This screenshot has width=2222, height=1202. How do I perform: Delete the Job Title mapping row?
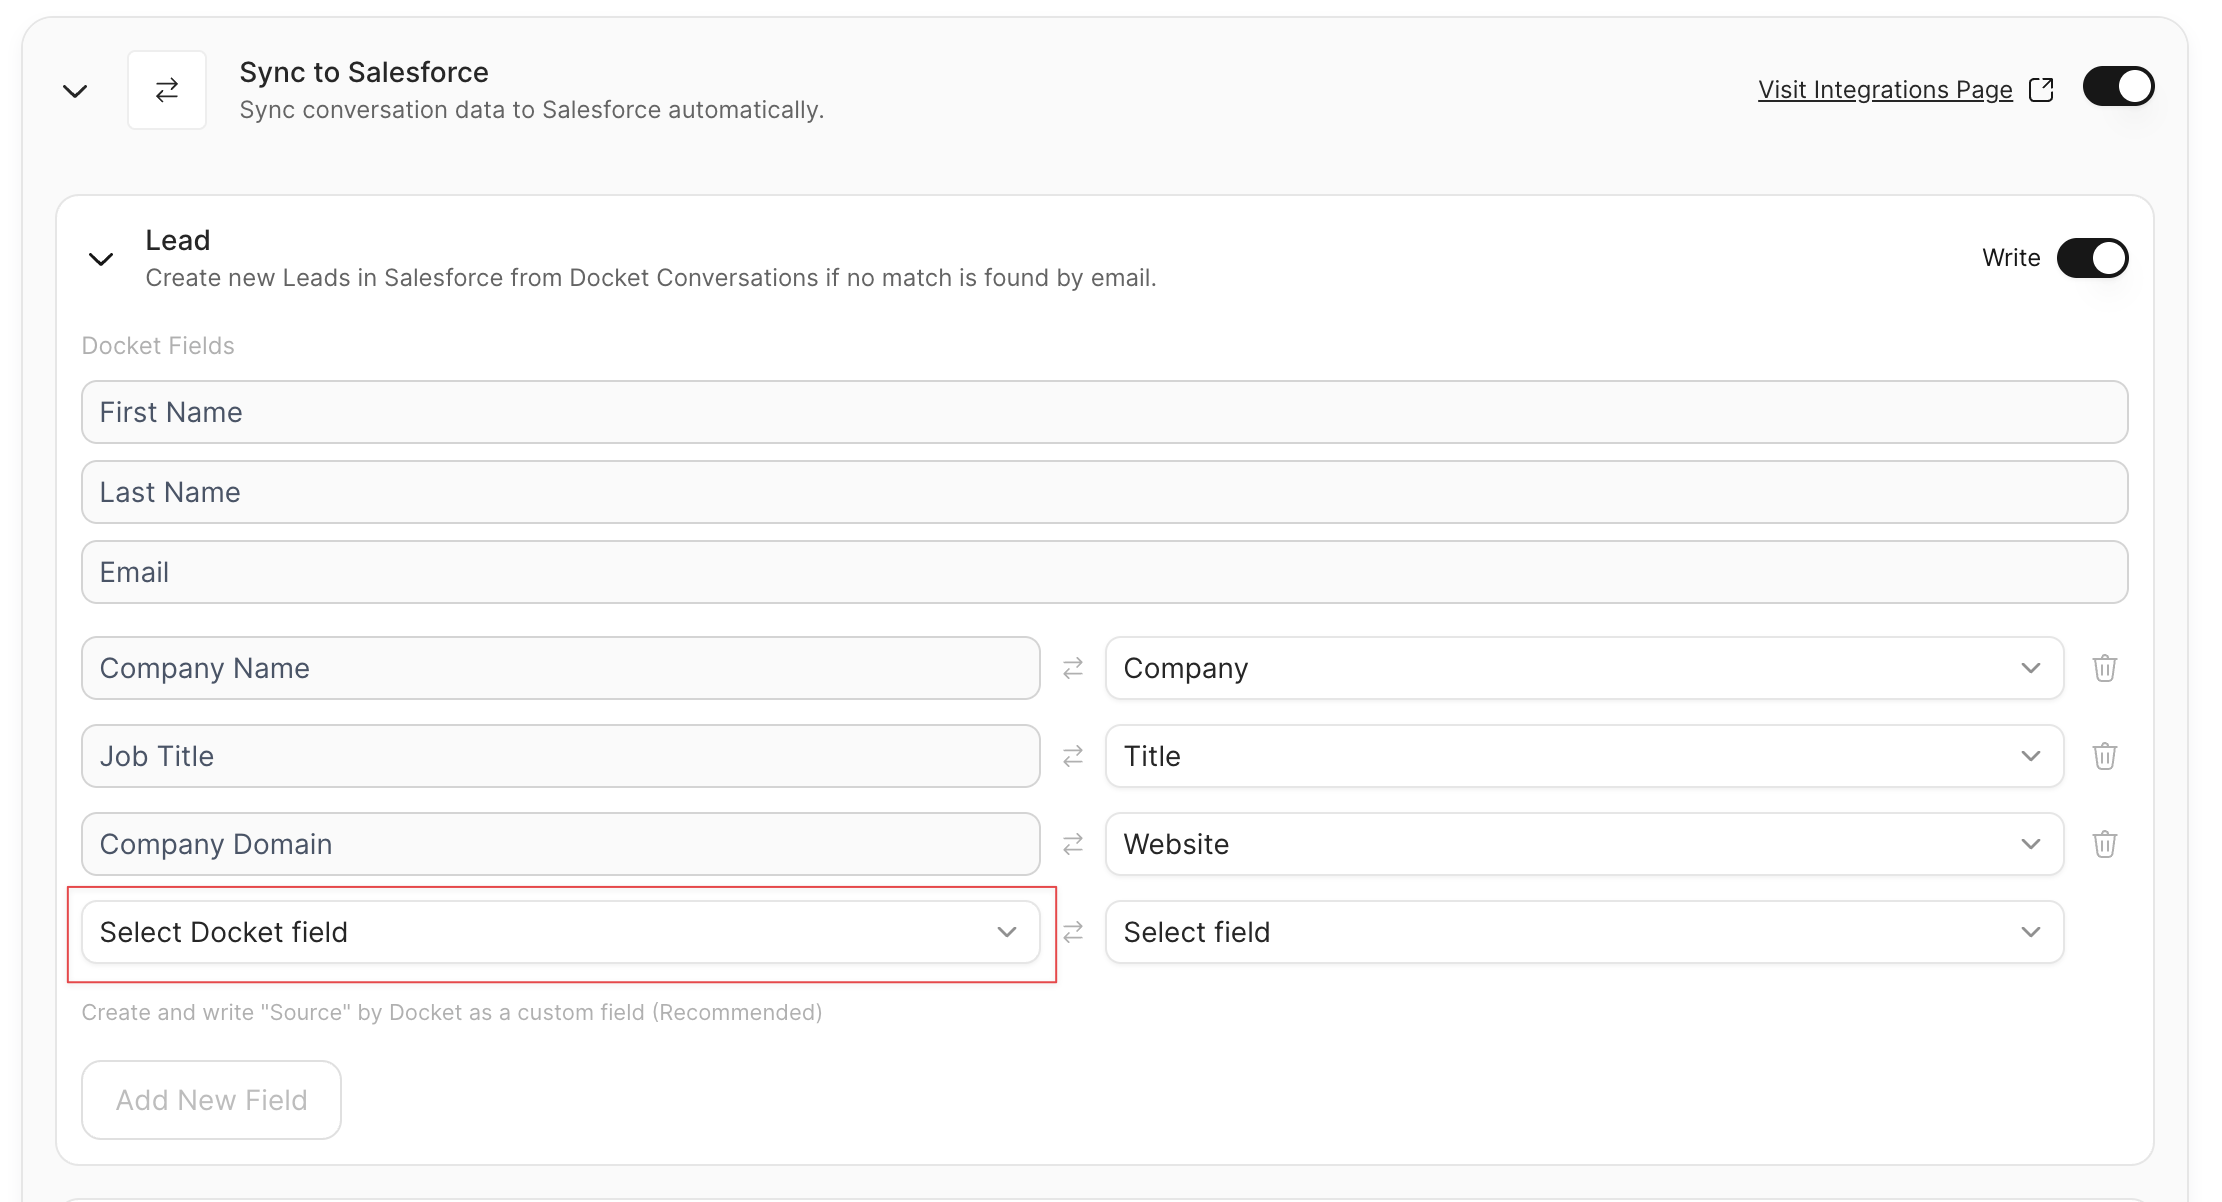[2104, 756]
